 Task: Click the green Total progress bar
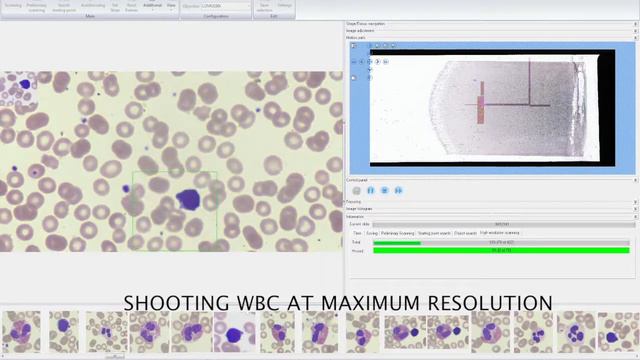501,242
